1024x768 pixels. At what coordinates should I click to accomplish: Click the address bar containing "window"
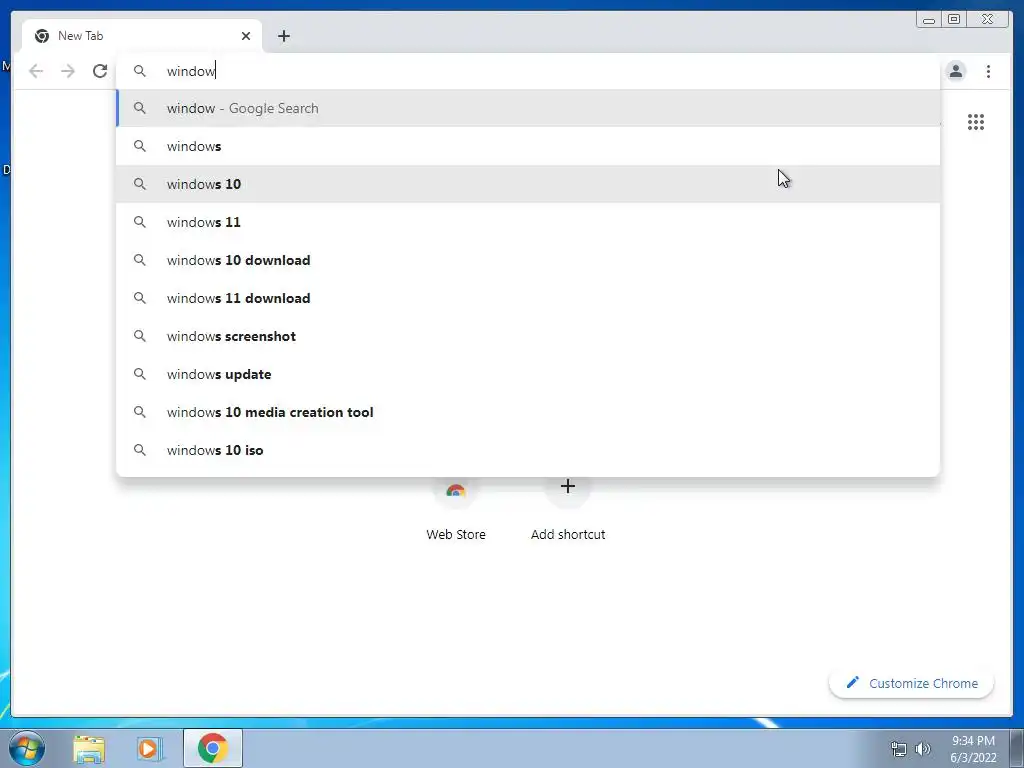point(528,71)
